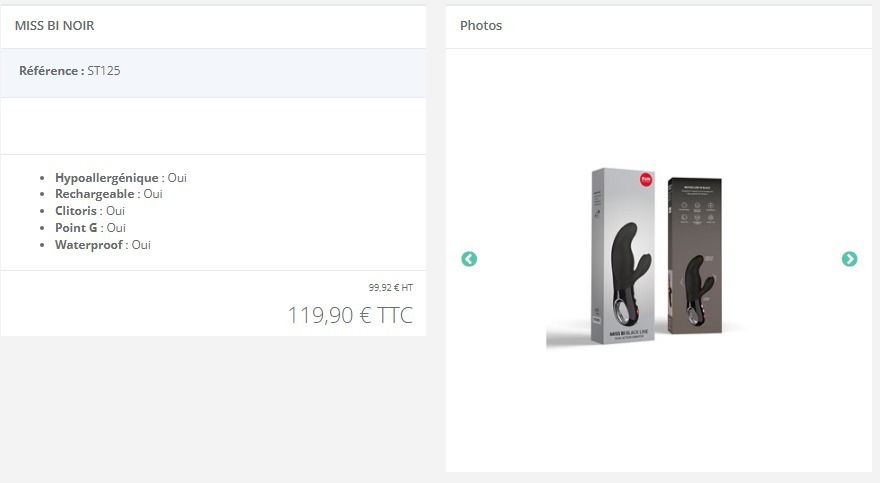
Task: Click the feature icons on dark box
Action: pos(697,213)
